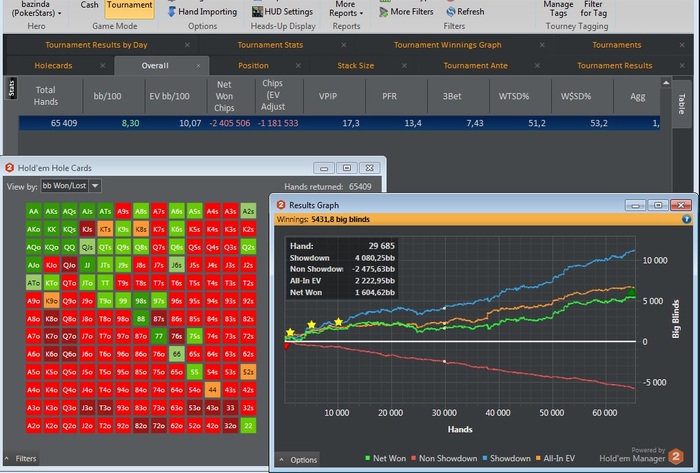Sort by WTSD% column header
Viewport: 700px width, 473px height.
tap(514, 96)
